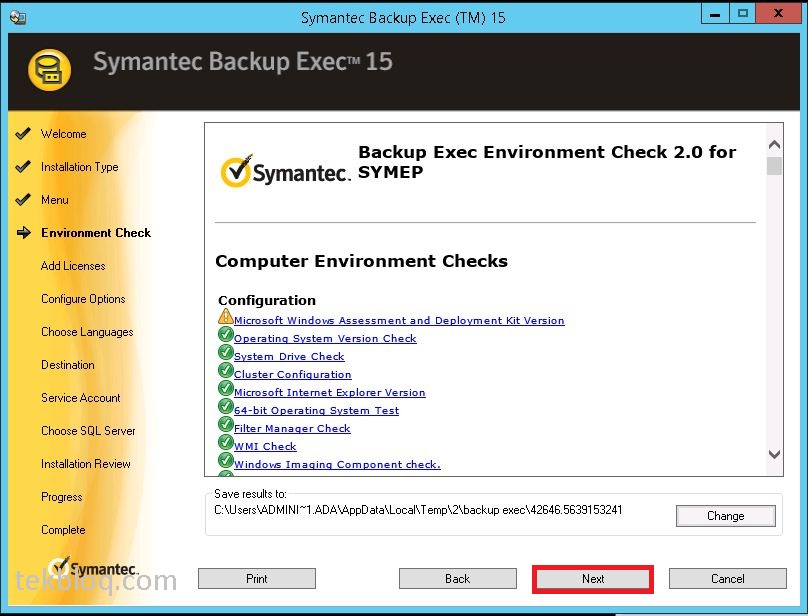Screen dimensions: 808x616
Task: Click the Computer Environment Checks heading
Action: pos(361,261)
